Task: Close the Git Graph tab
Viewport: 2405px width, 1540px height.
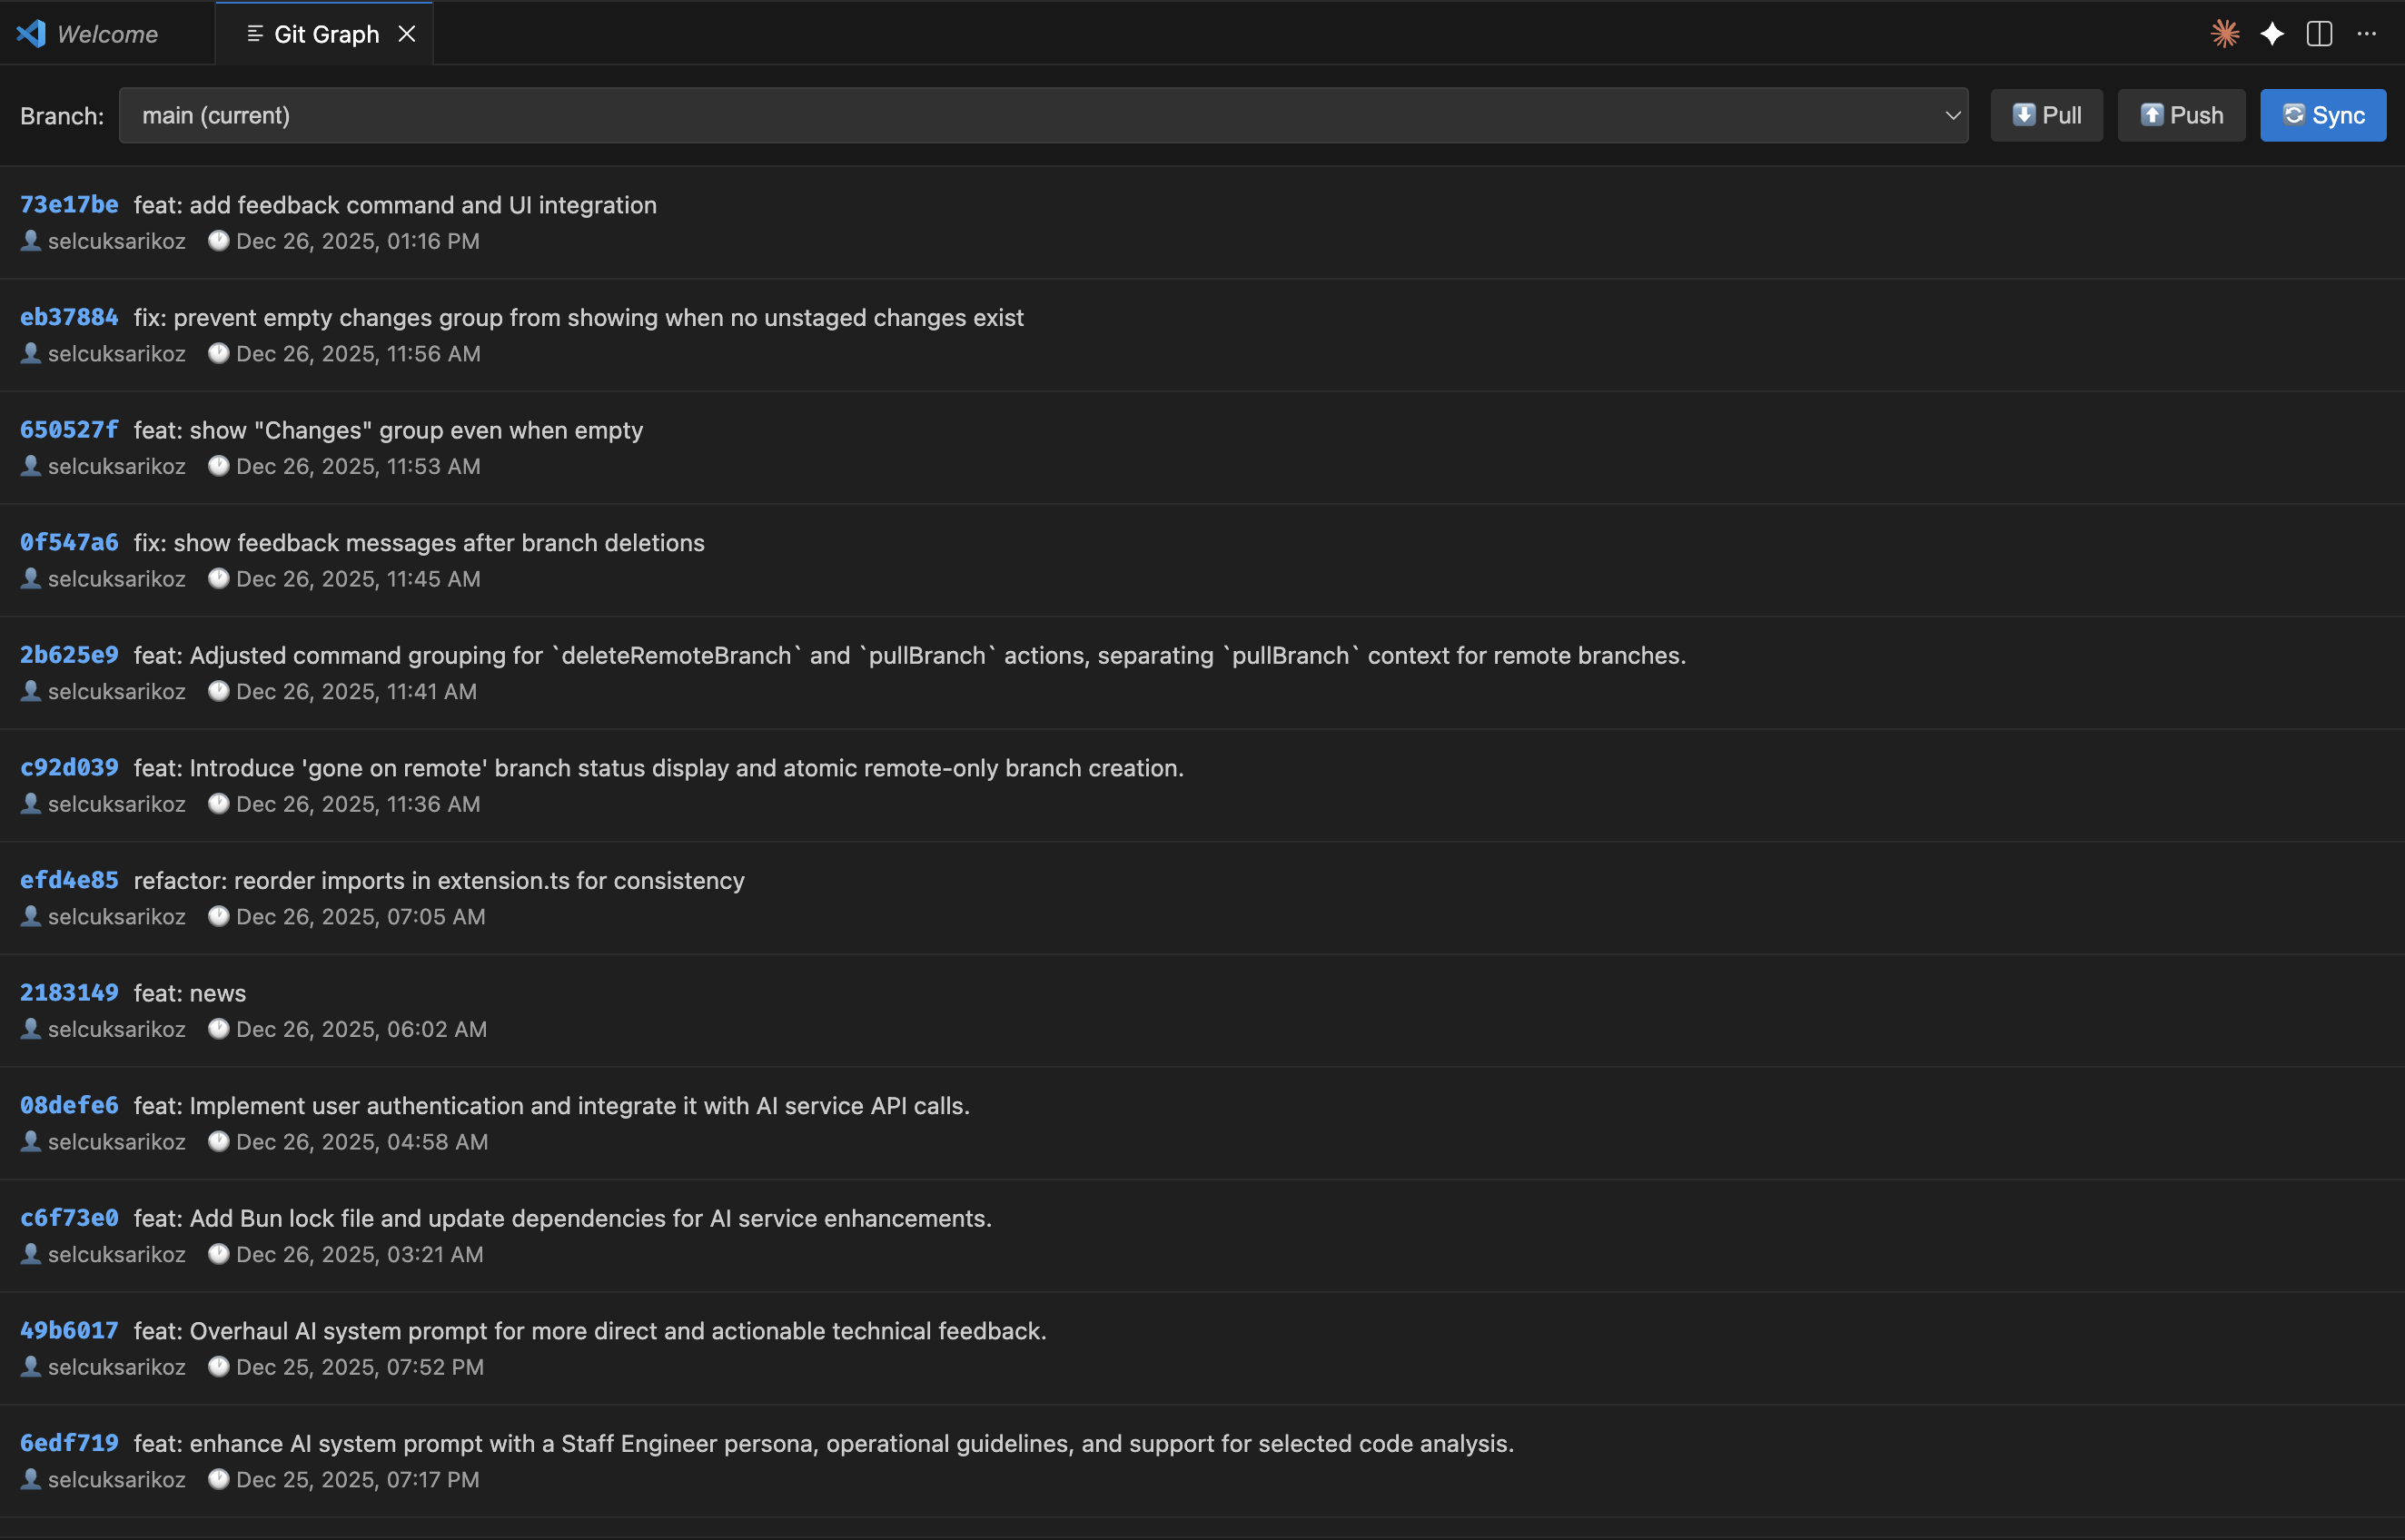Action: point(406,33)
